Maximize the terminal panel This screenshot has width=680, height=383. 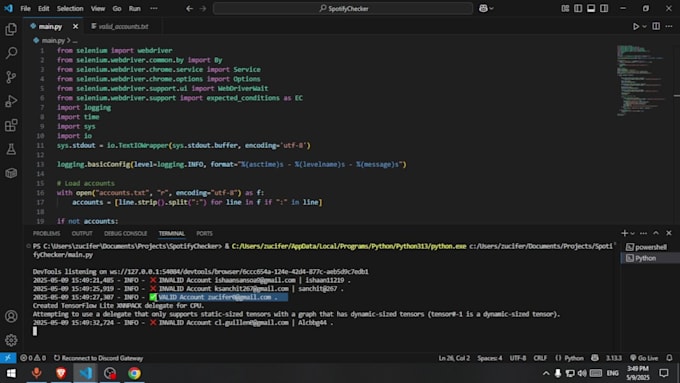tap(656, 233)
